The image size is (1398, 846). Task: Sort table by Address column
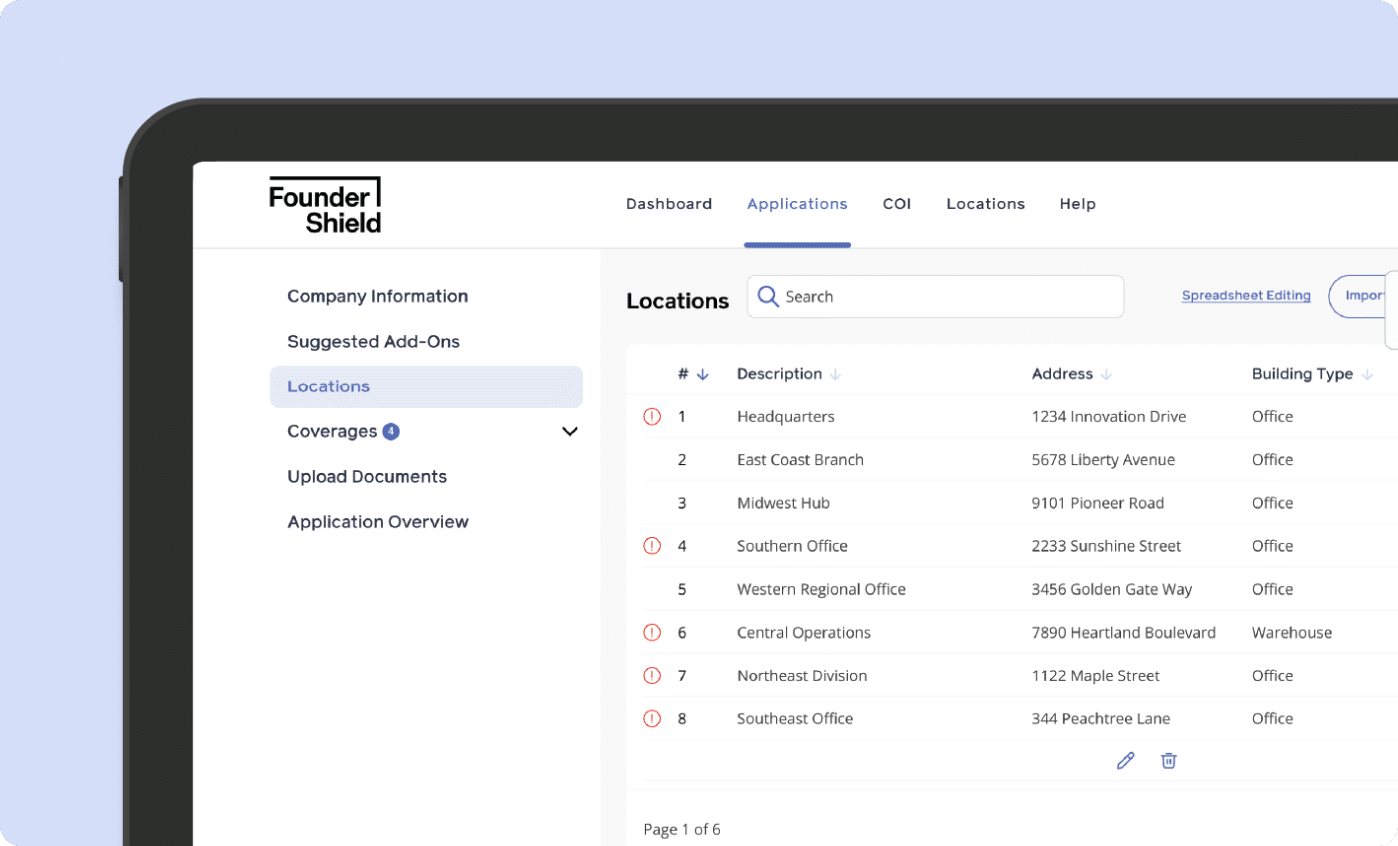point(1106,375)
